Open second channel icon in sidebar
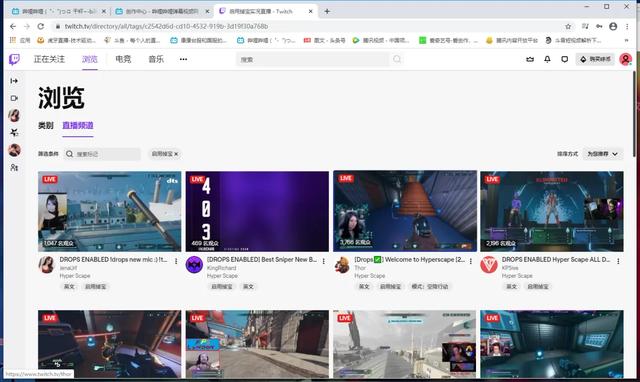This screenshot has height=382, width=640. pos(14,133)
